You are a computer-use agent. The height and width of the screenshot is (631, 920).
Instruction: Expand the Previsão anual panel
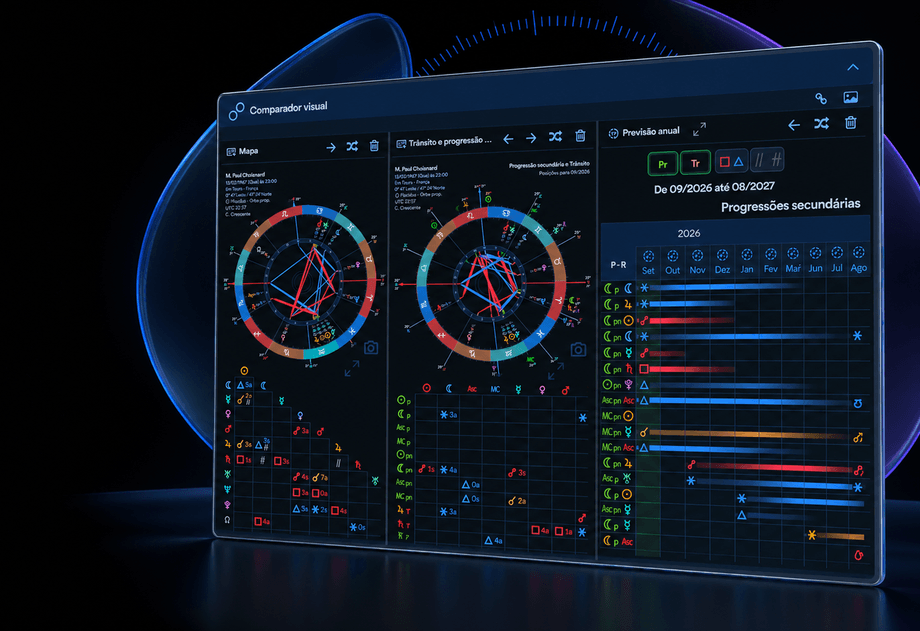[699, 130]
